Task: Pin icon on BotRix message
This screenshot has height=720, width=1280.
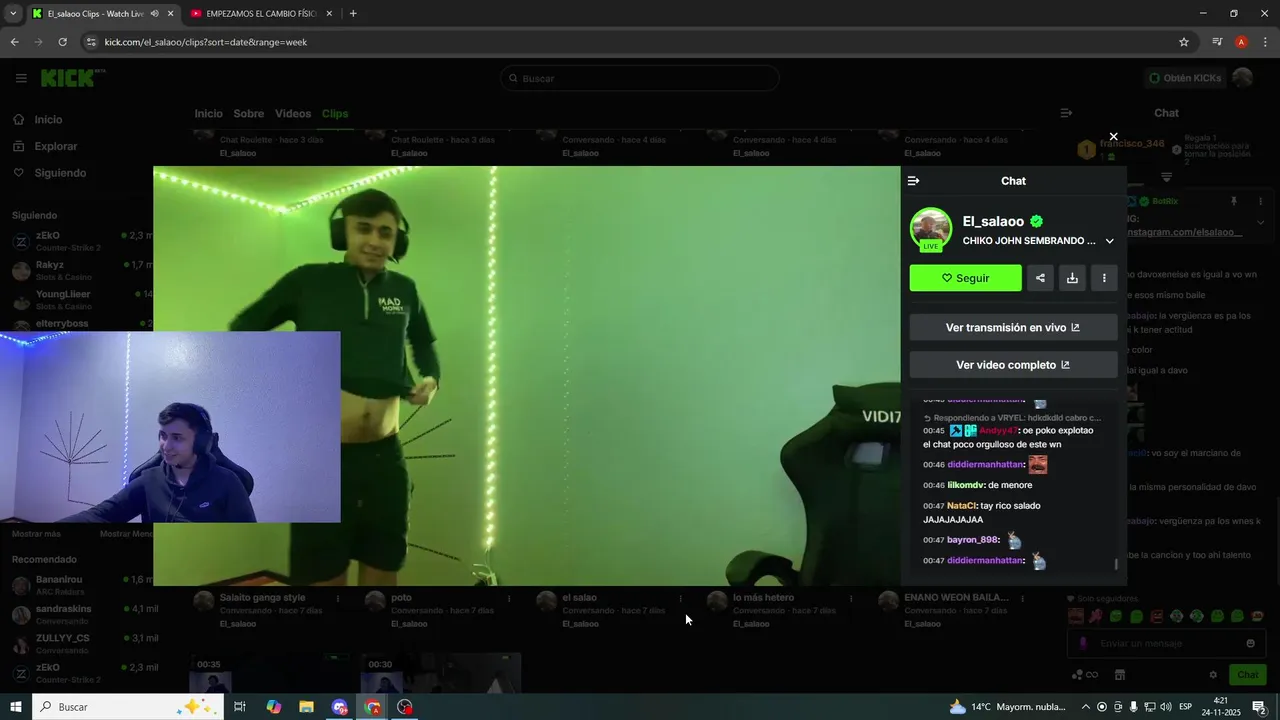Action: [1234, 201]
